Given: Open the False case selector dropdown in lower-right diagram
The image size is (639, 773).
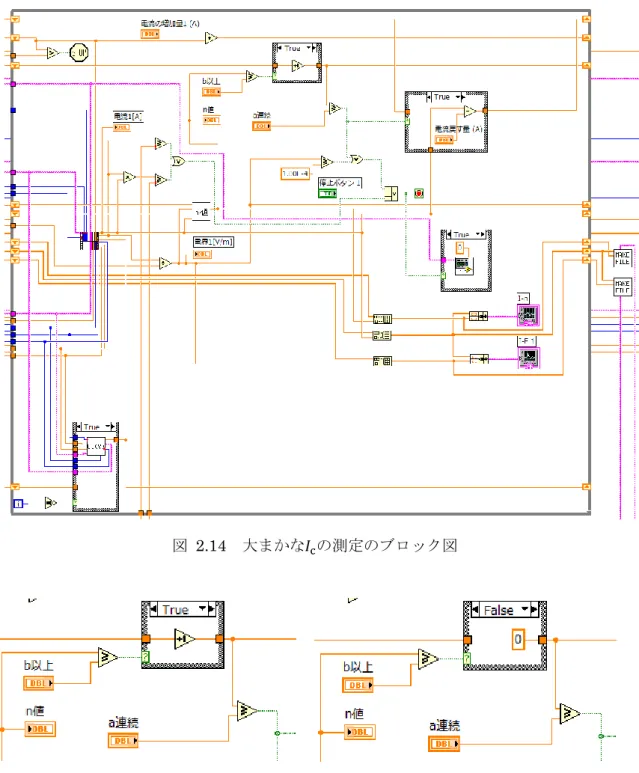Looking at the screenshot, I should pyautogui.click(x=525, y=609).
